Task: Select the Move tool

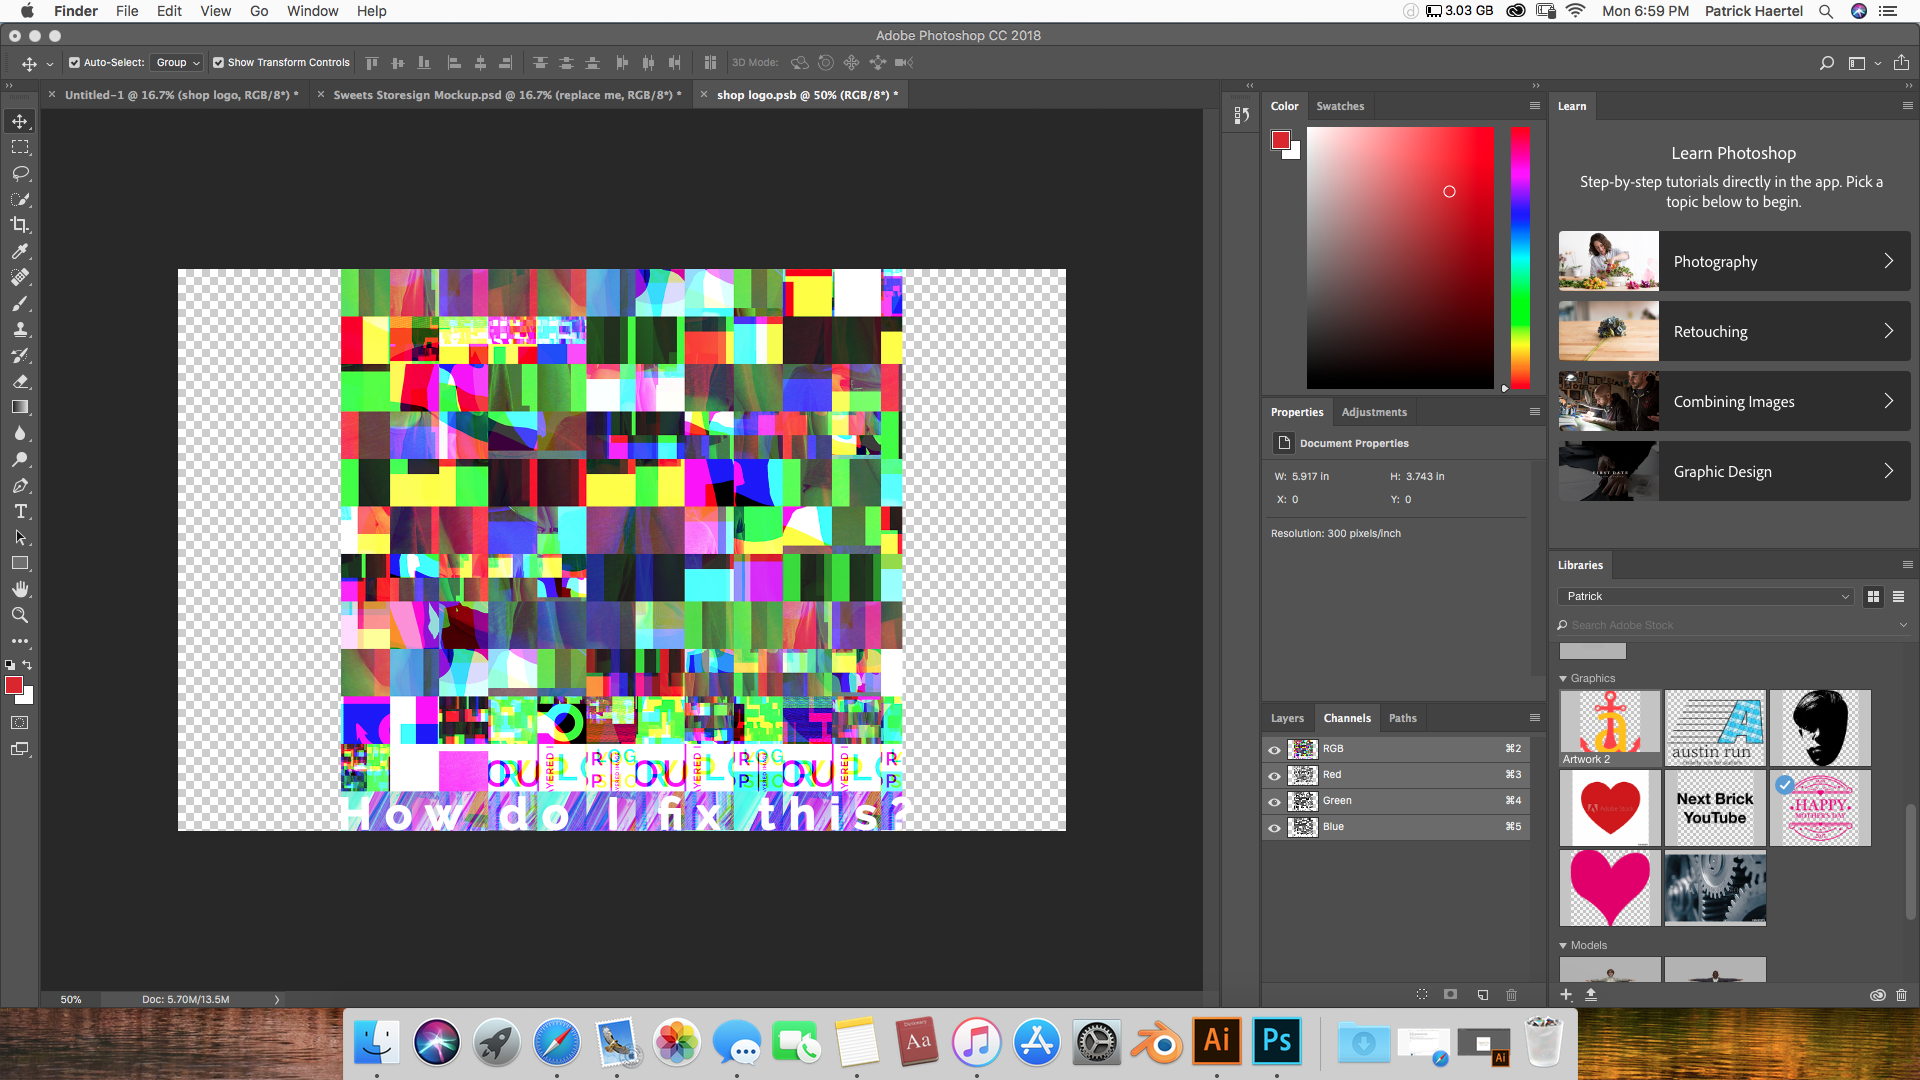Action: tap(20, 120)
